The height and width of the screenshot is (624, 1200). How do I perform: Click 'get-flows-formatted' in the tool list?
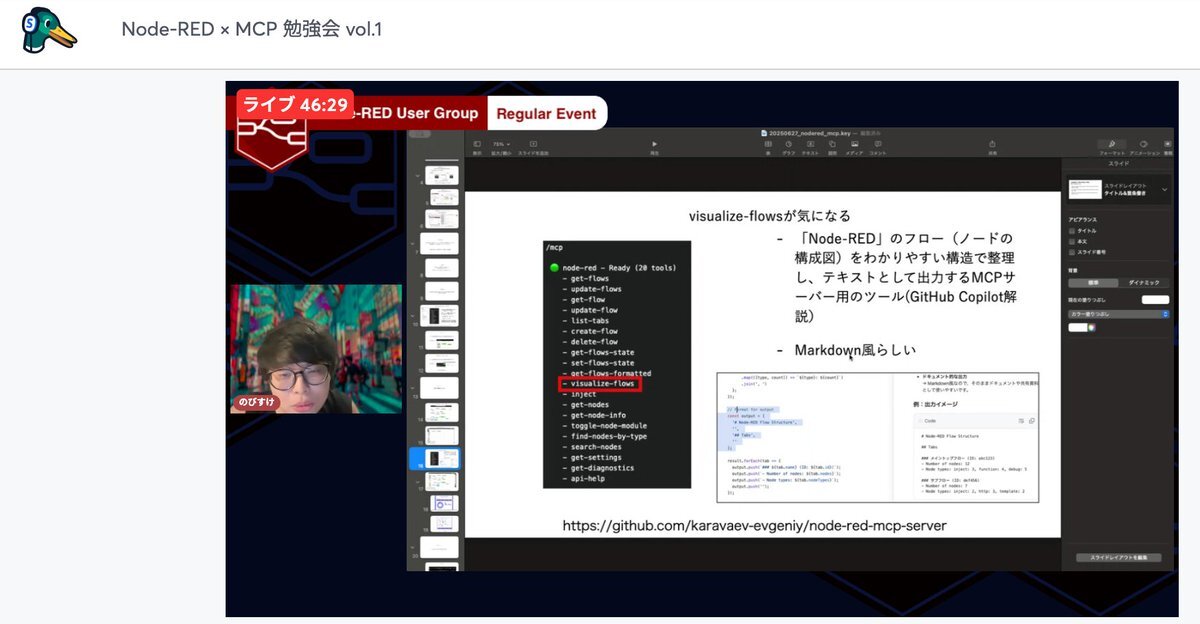point(610,373)
